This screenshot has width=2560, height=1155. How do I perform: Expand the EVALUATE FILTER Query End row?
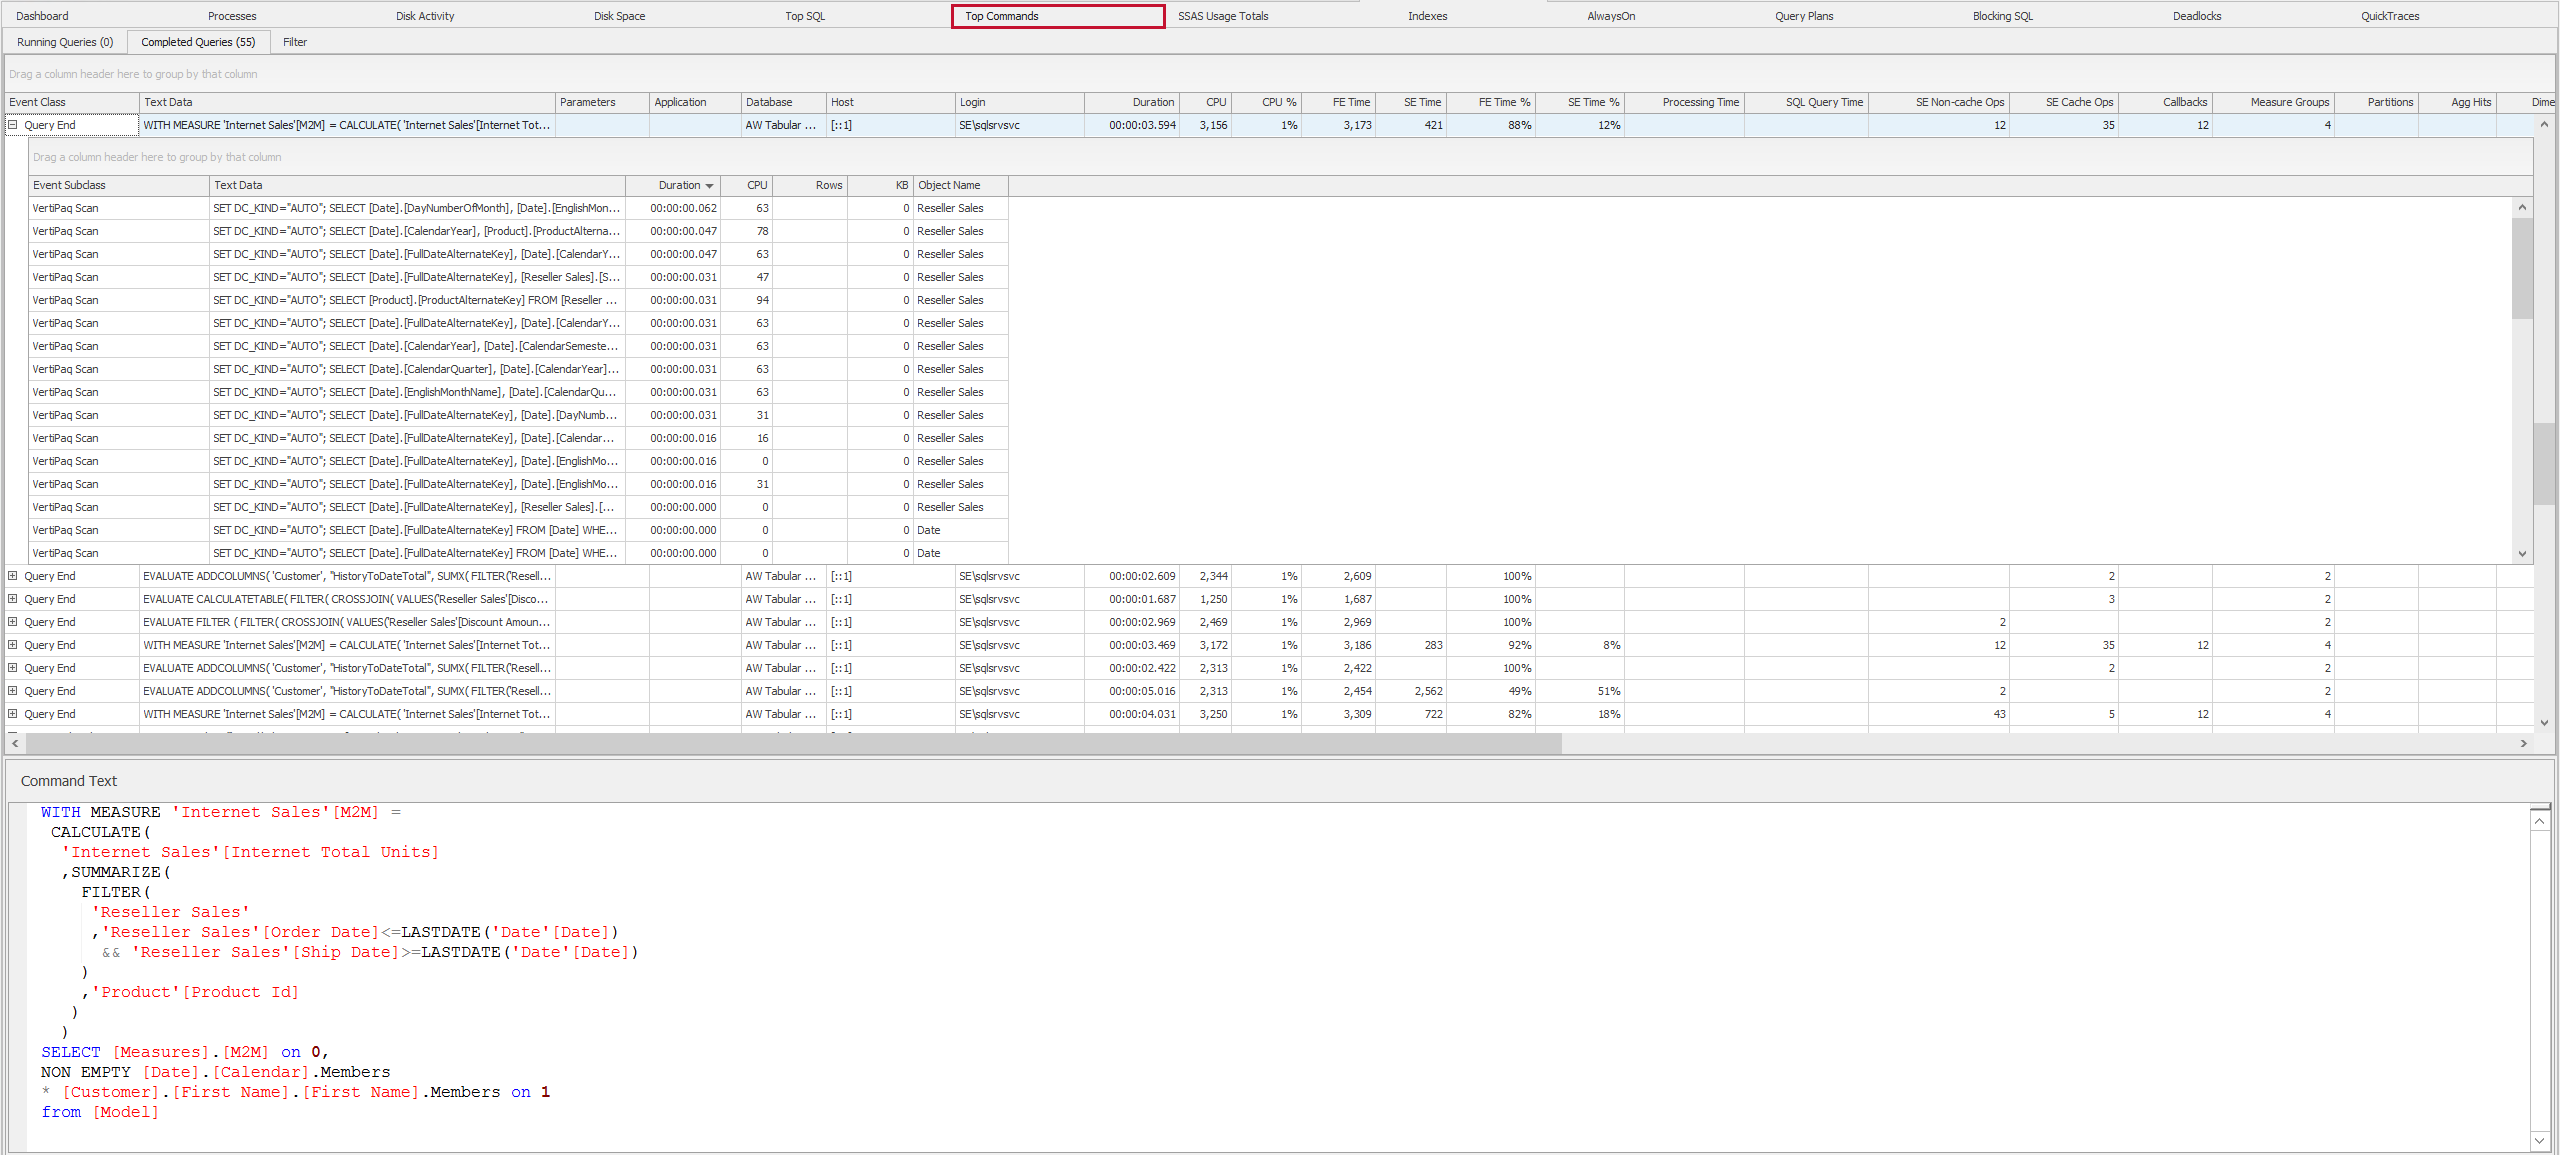(x=12, y=621)
